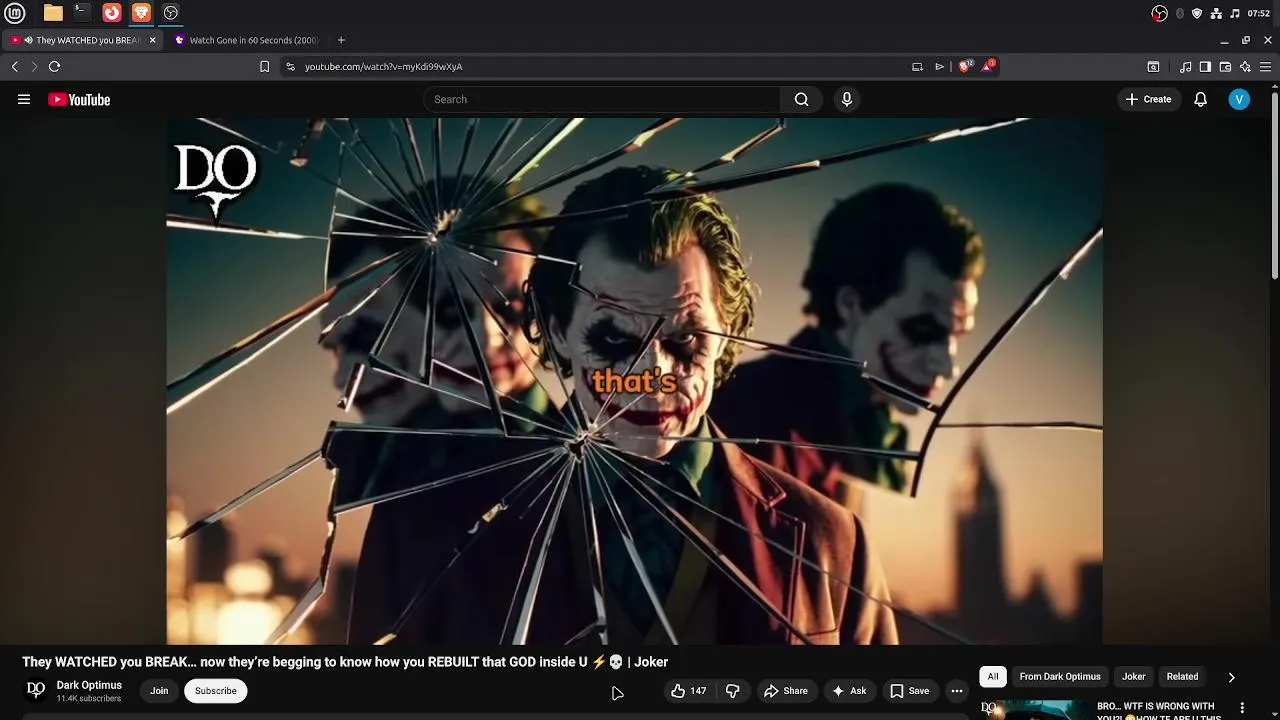Screen dimensions: 1280x720
Task: Switch to Watch Gone in 60 Seconds tab
Action: 247,40
